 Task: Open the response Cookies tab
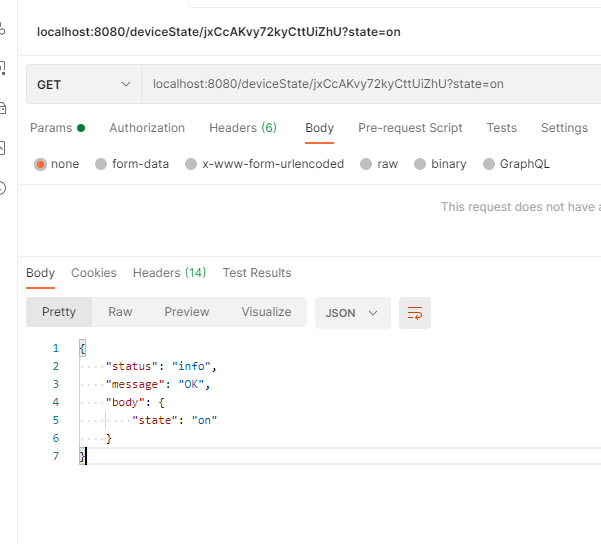click(94, 273)
